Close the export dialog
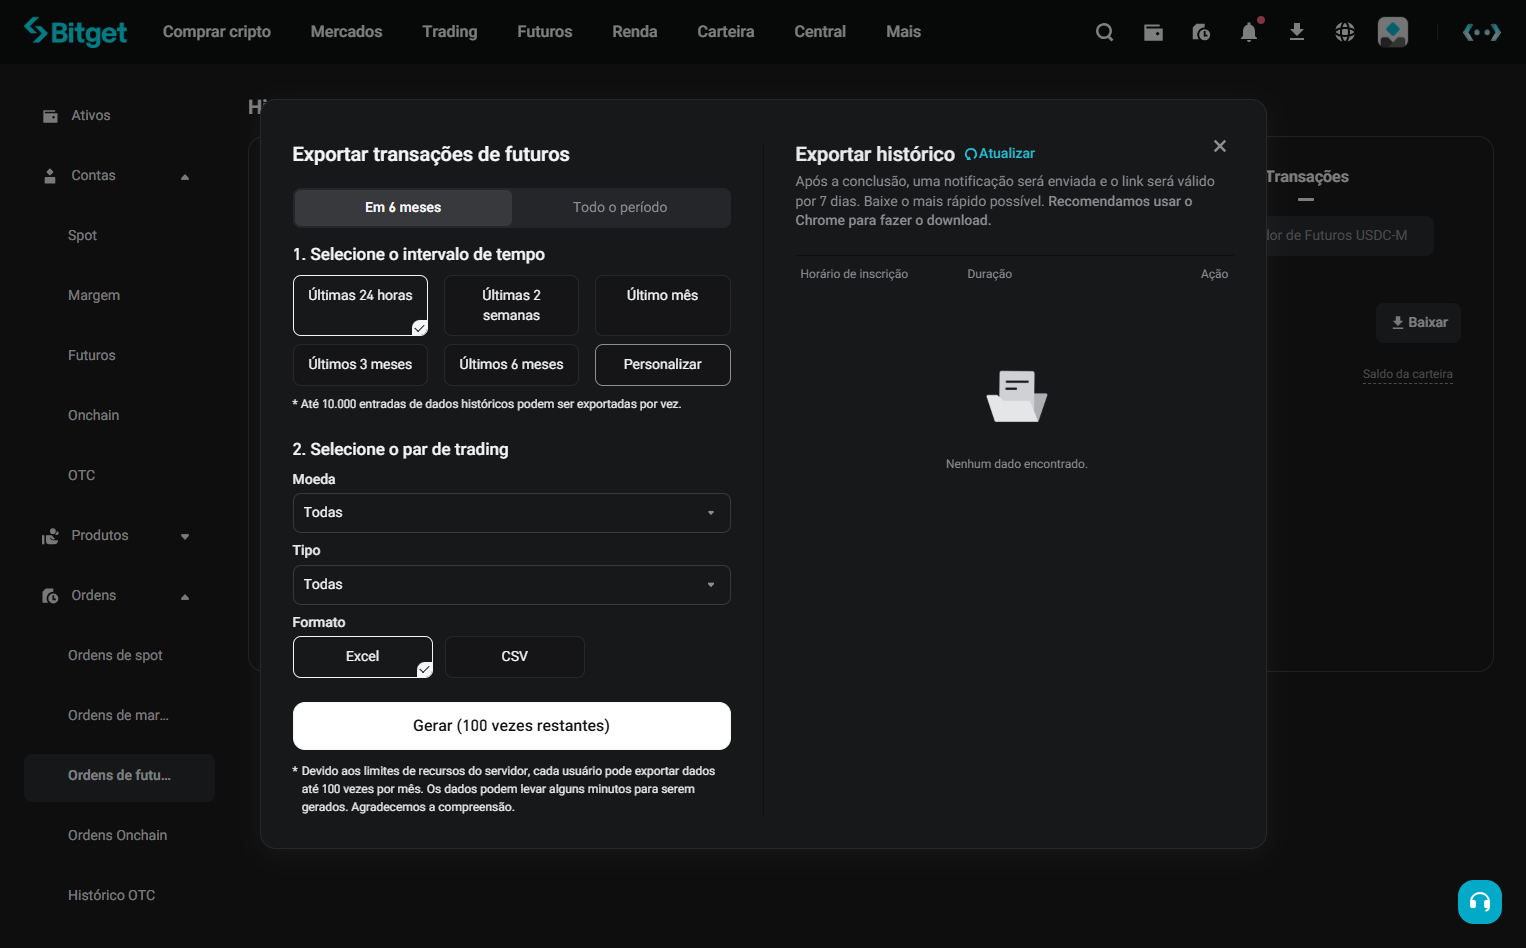 pyautogui.click(x=1220, y=146)
